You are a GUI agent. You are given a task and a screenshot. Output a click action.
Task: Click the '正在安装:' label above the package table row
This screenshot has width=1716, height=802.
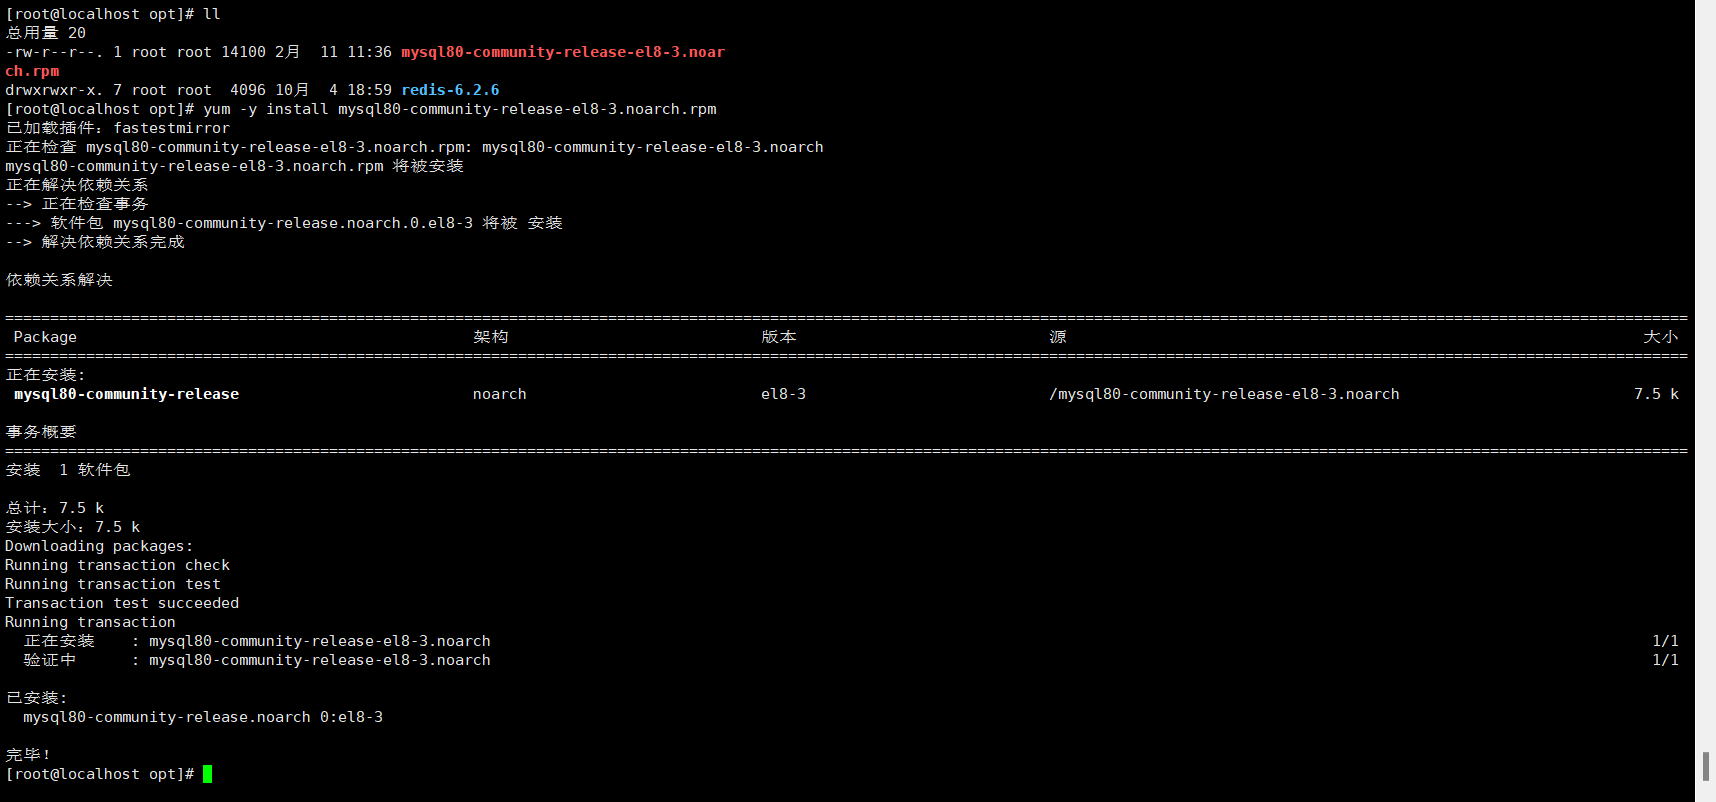[x=46, y=375]
